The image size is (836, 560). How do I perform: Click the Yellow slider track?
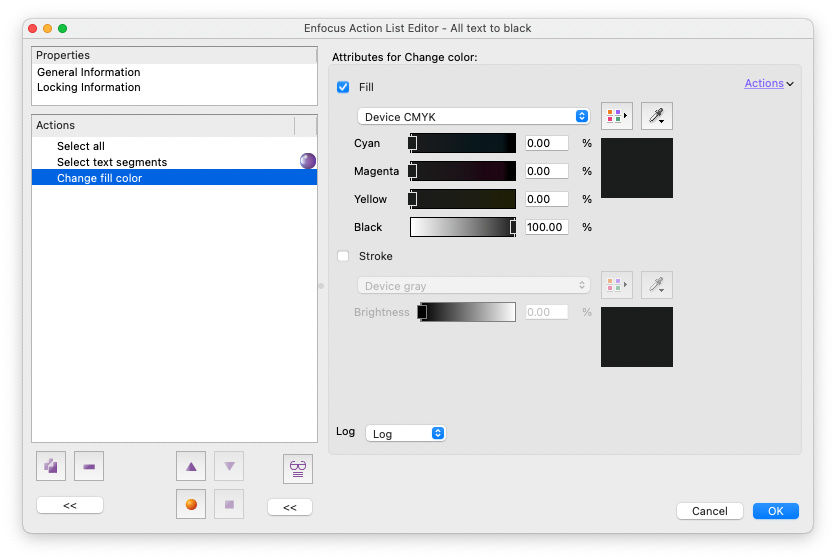click(463, 199)
